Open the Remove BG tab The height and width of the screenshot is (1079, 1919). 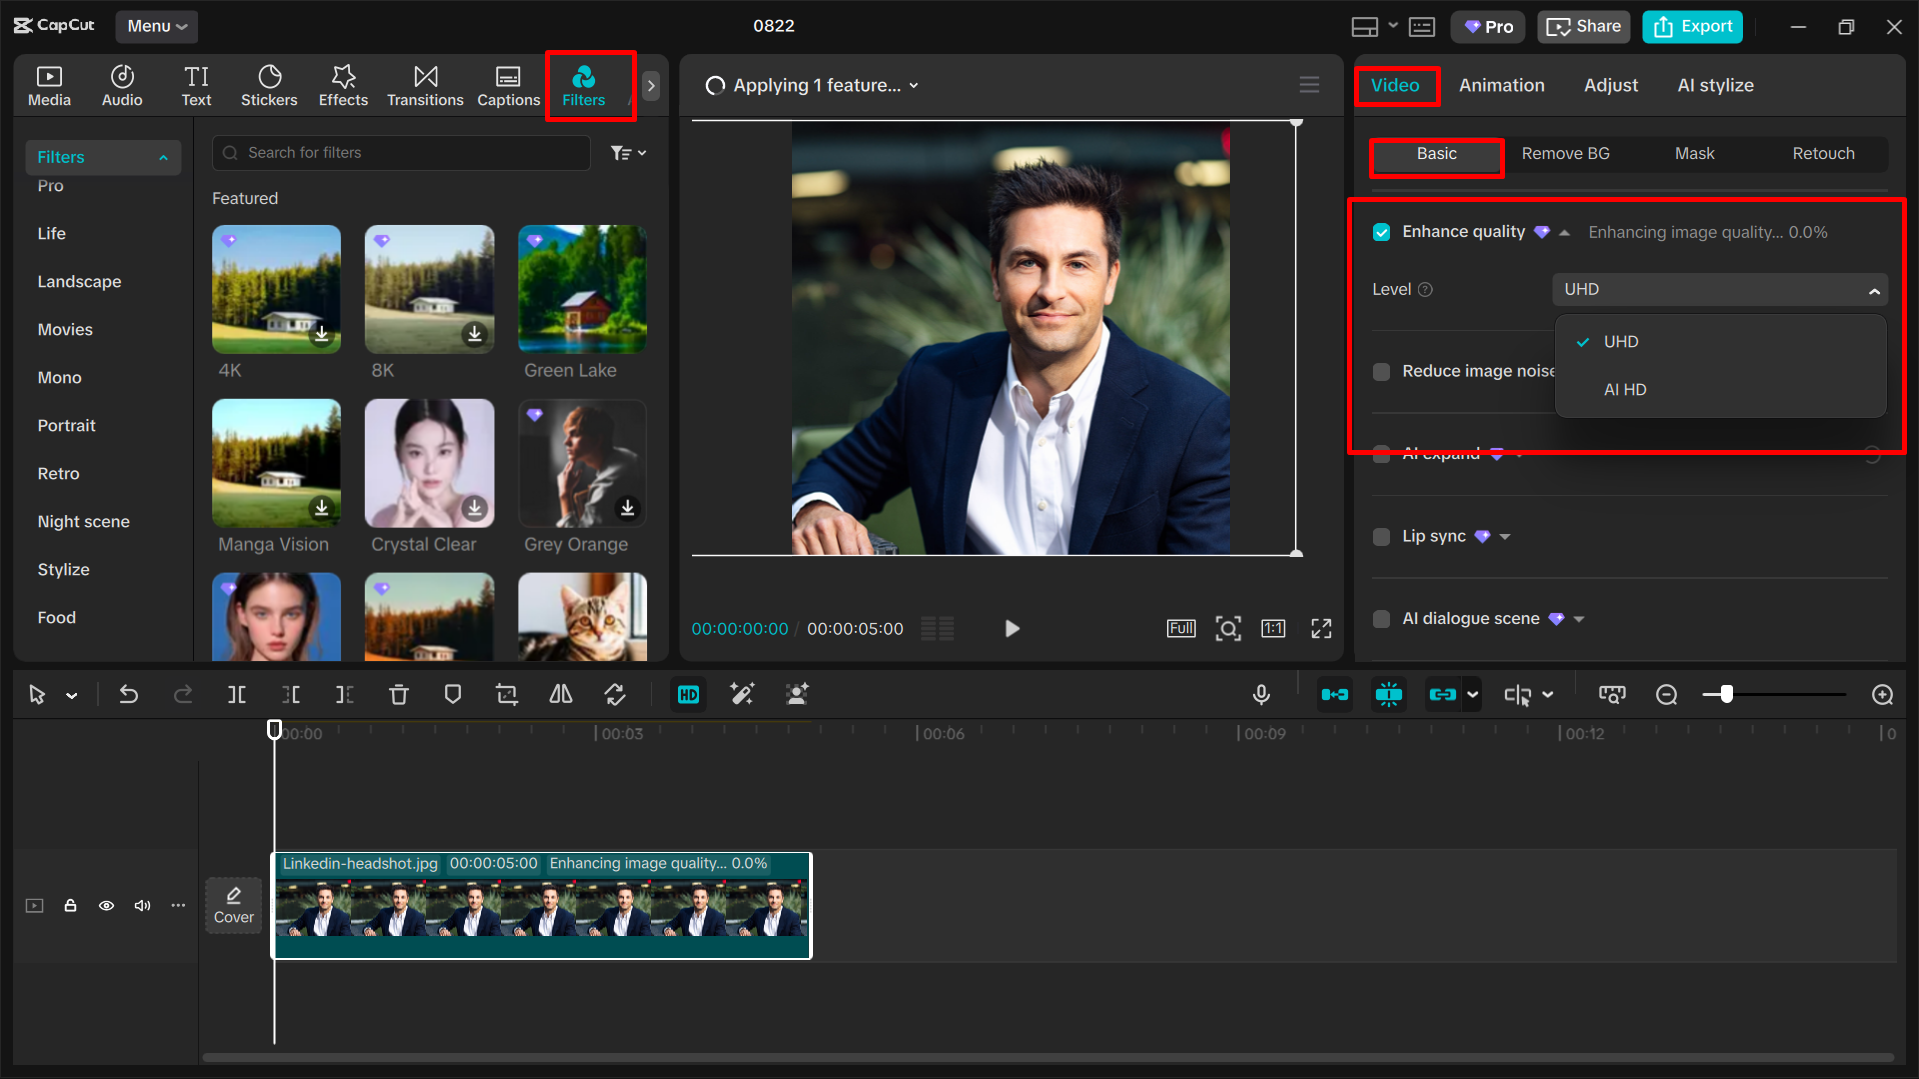click(x=1565, y=153)
